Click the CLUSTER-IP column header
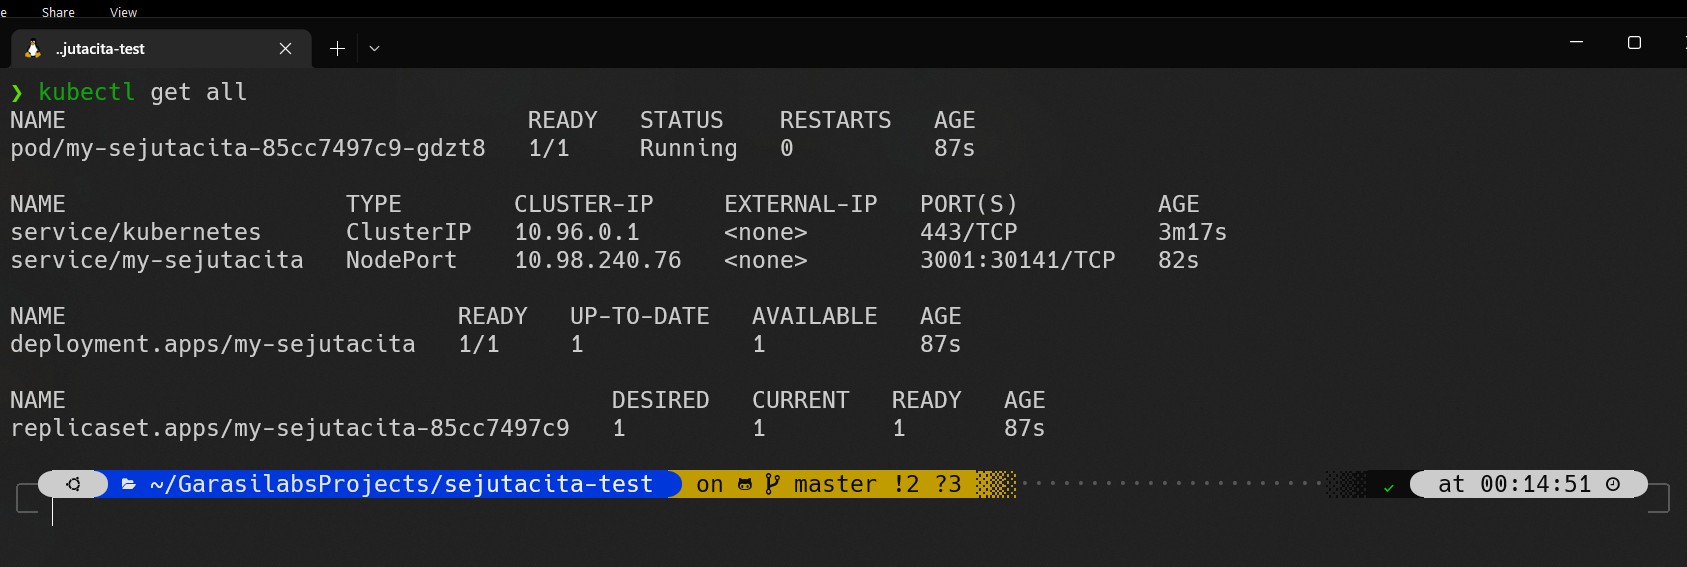The height and width of the screenshot is (567, 1687). pyautogui.click(x=584, y=204)
